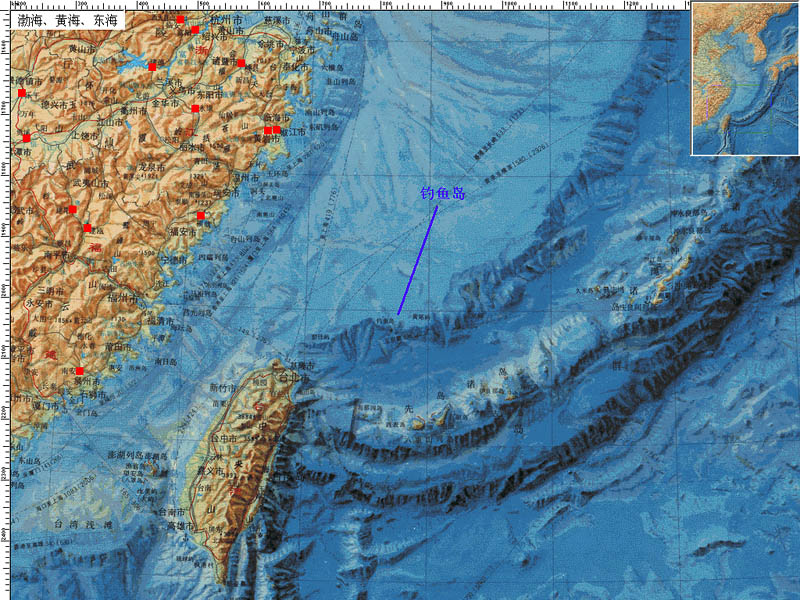Click the red marker beside 椒江市
800x600 pixels.
pyautogui.click(x=277, y=130)
